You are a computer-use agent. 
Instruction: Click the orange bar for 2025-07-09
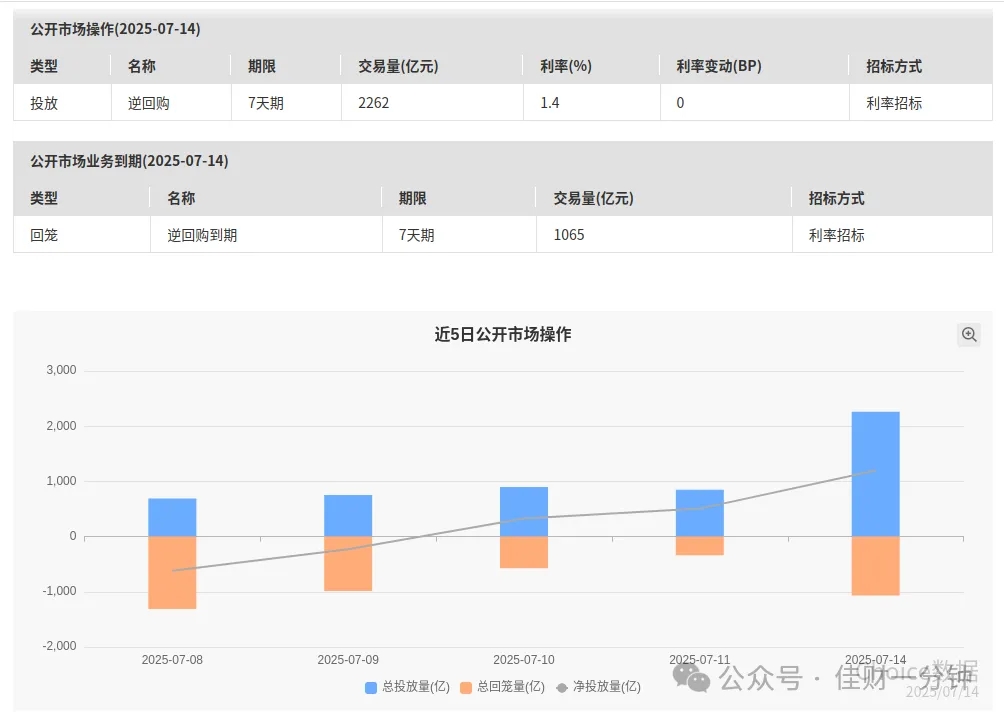point(348,563)
